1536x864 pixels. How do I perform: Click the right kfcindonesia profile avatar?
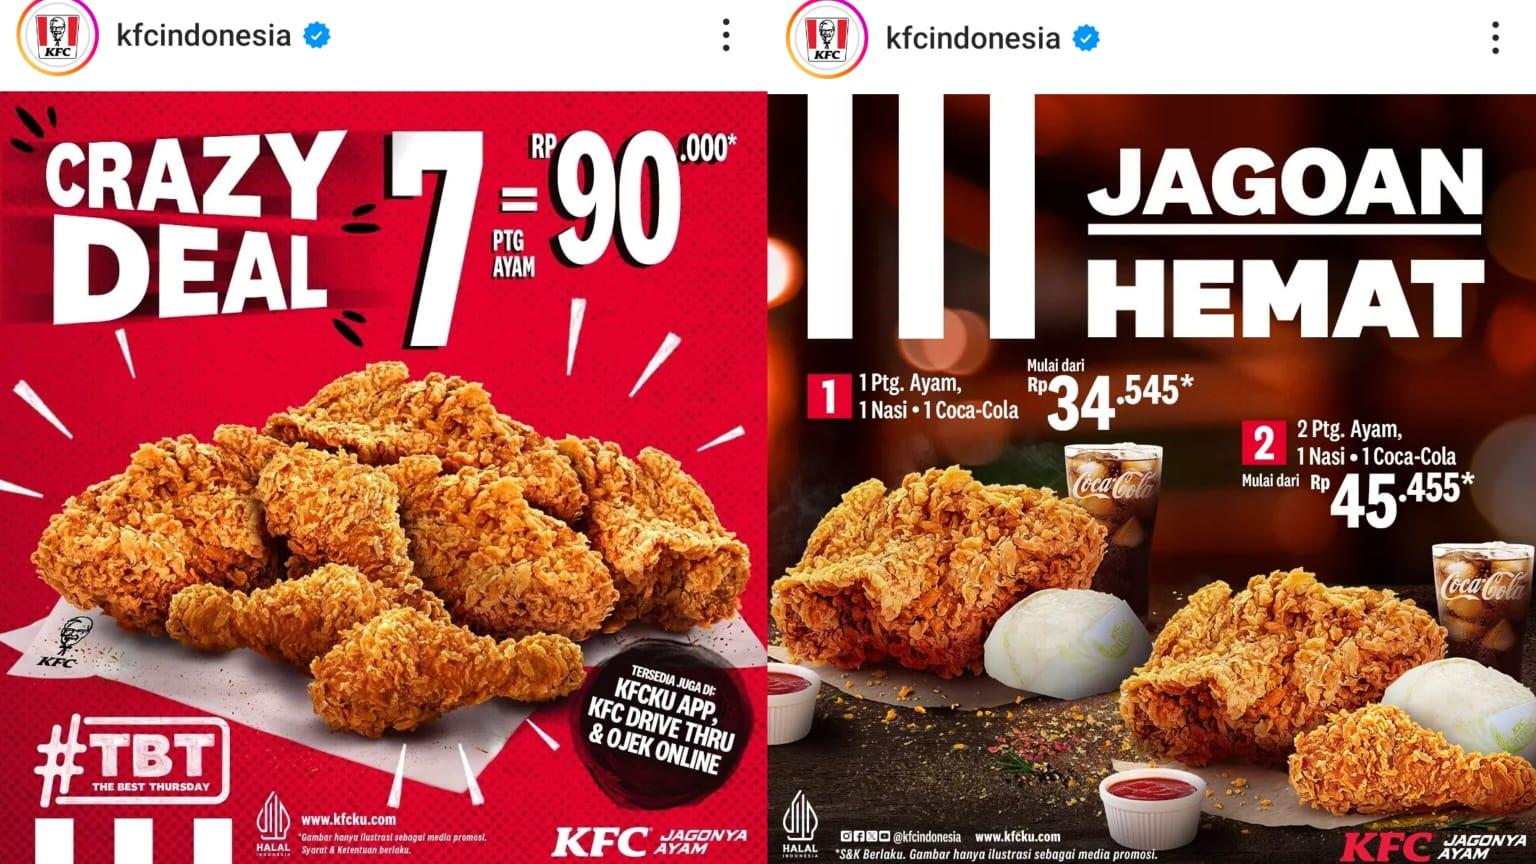827,38
